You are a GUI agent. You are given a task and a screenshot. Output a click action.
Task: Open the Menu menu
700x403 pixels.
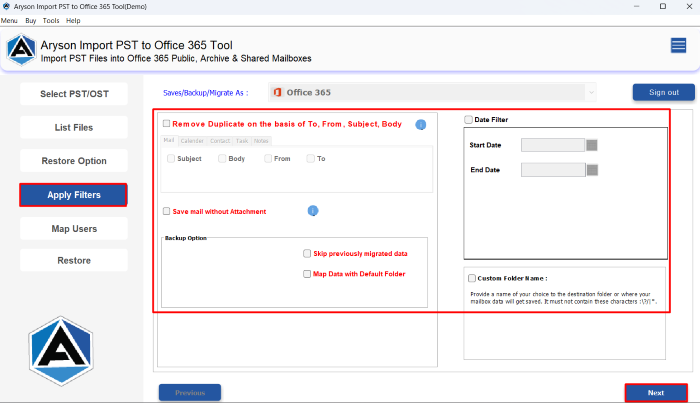[9, 21]
